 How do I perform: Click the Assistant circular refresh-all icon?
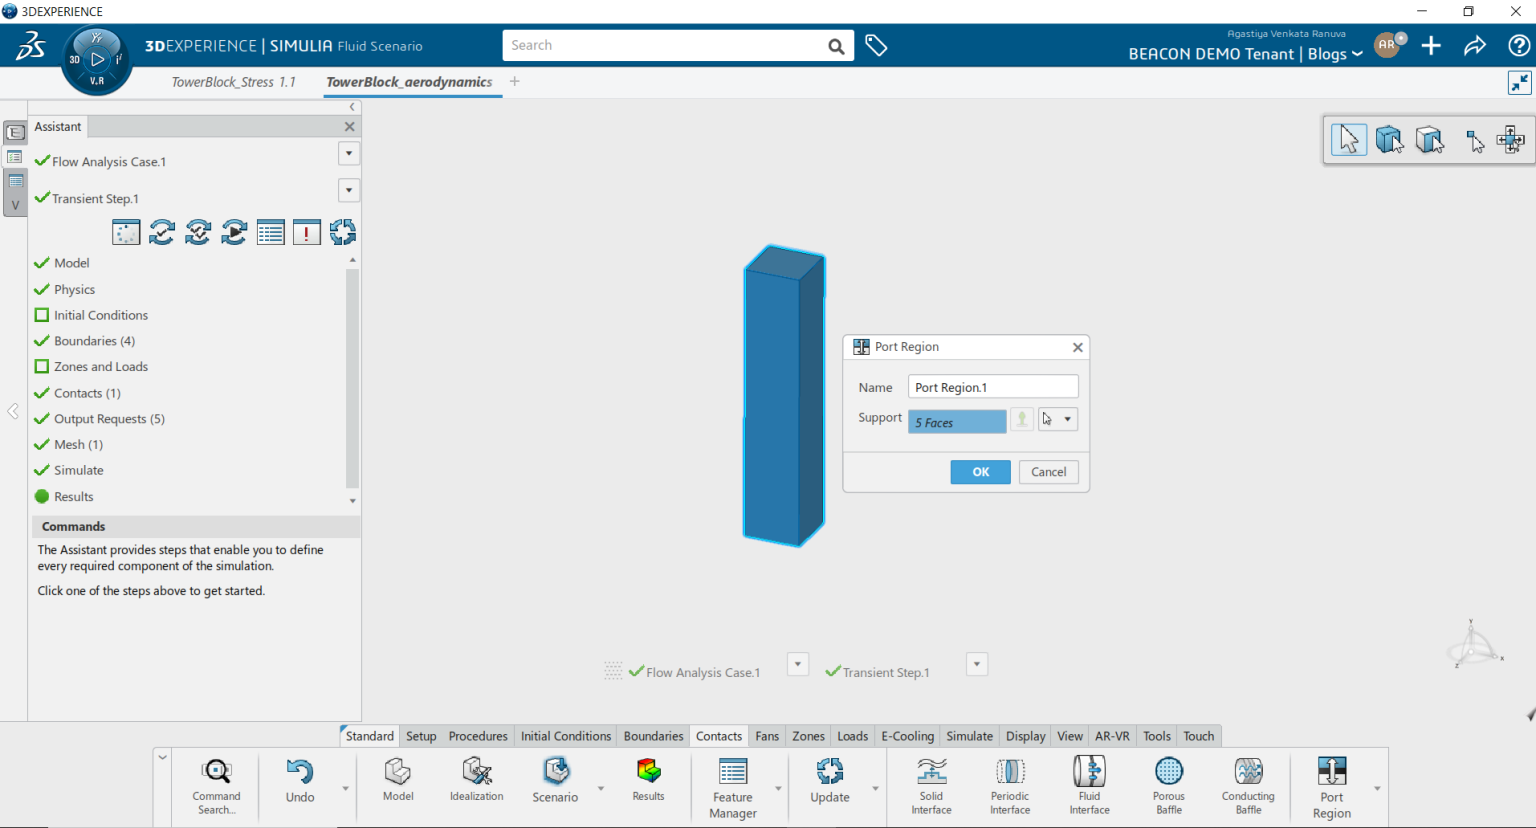click(343, 232)
